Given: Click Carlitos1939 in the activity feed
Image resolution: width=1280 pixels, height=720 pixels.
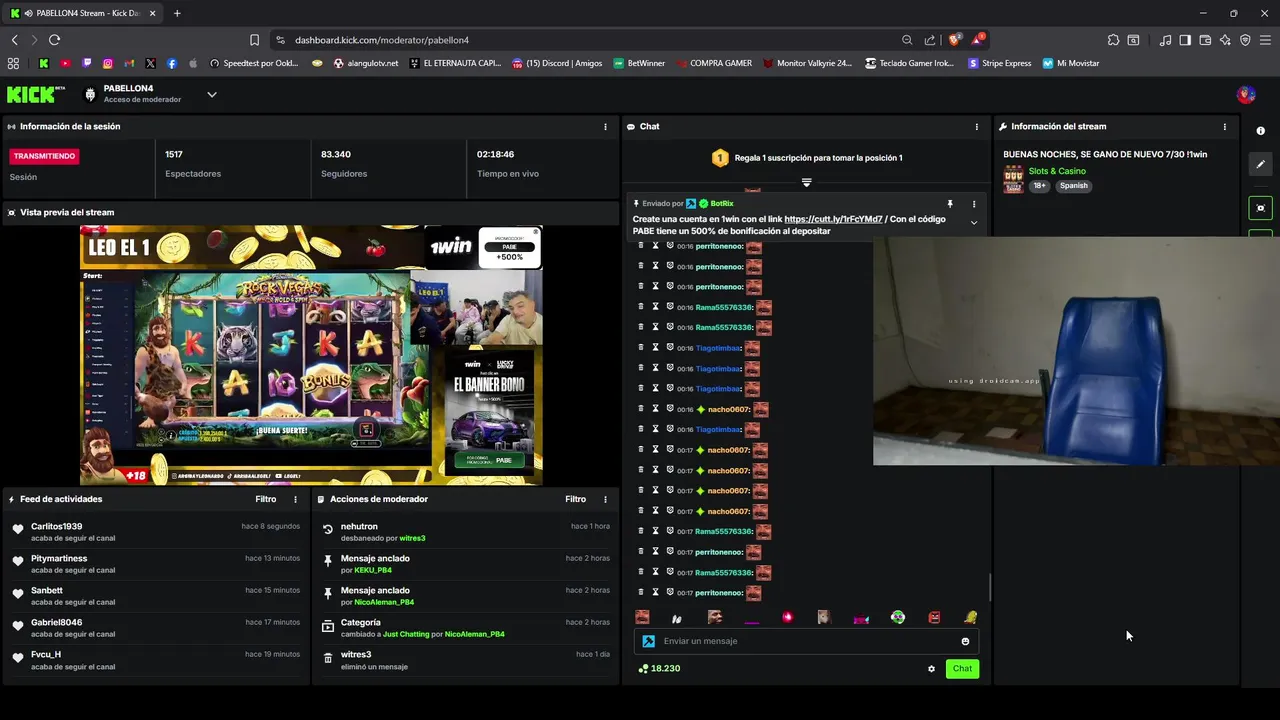Looking at the screenshot, I should click(57, 527).
